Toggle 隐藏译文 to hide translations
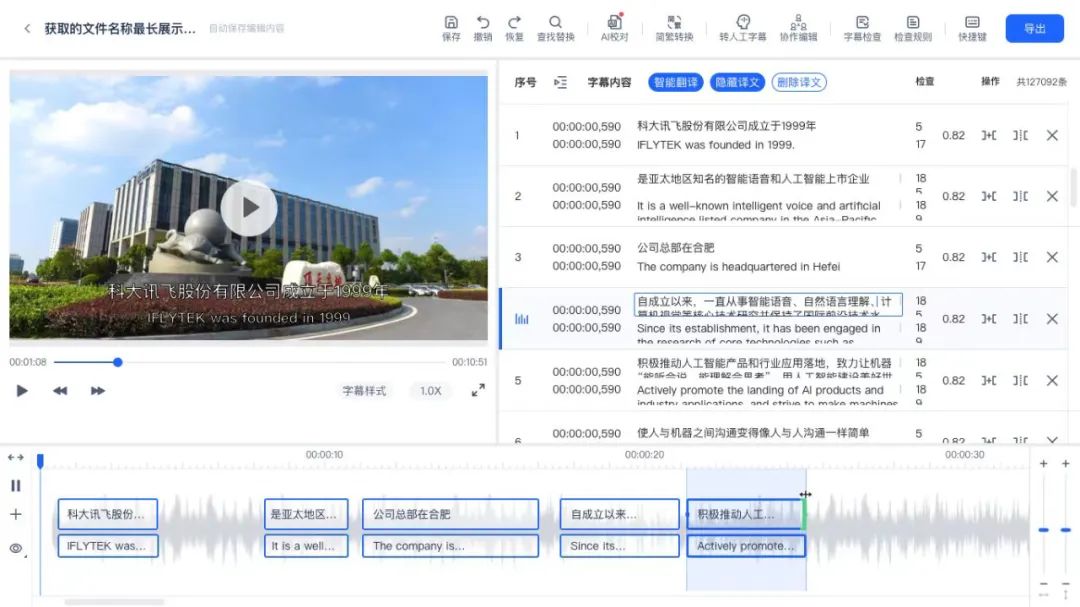Viewport: 1080px width, 607px height. point(737,82)
